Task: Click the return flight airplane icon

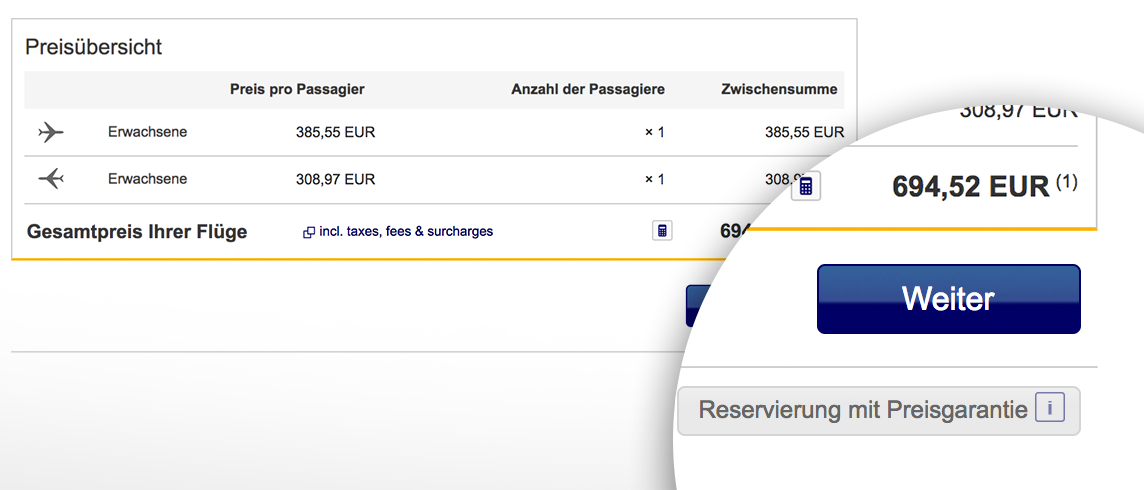Action: pos(50,180)
